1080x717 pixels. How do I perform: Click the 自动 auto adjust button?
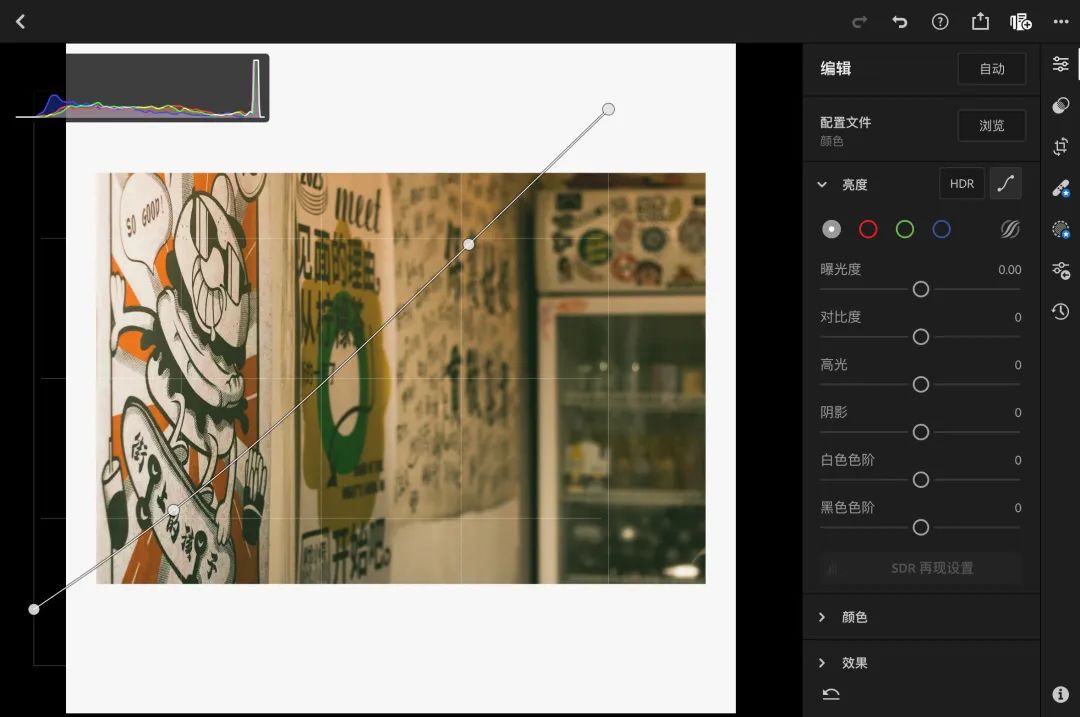(x=991, y=68)
